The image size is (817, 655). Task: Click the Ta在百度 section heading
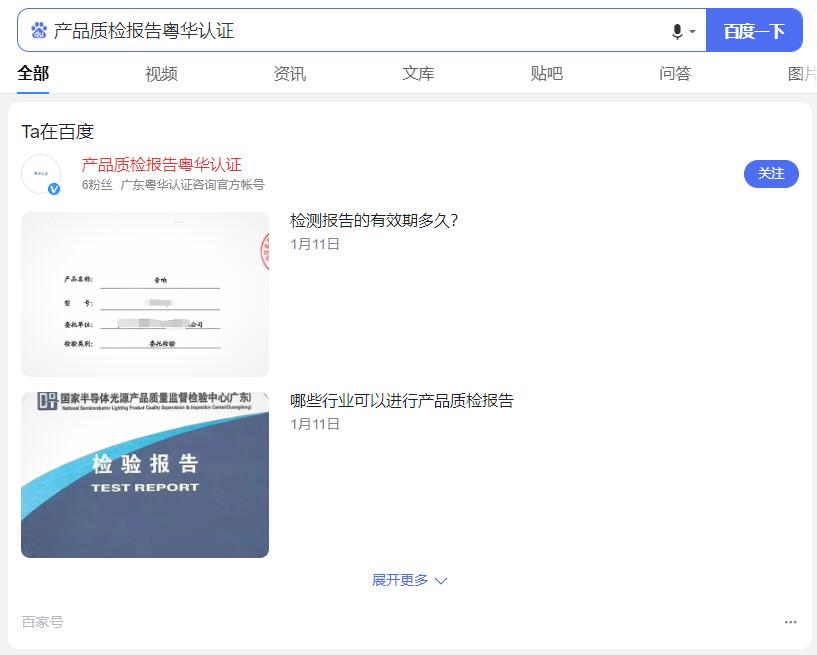coord(57,131)
